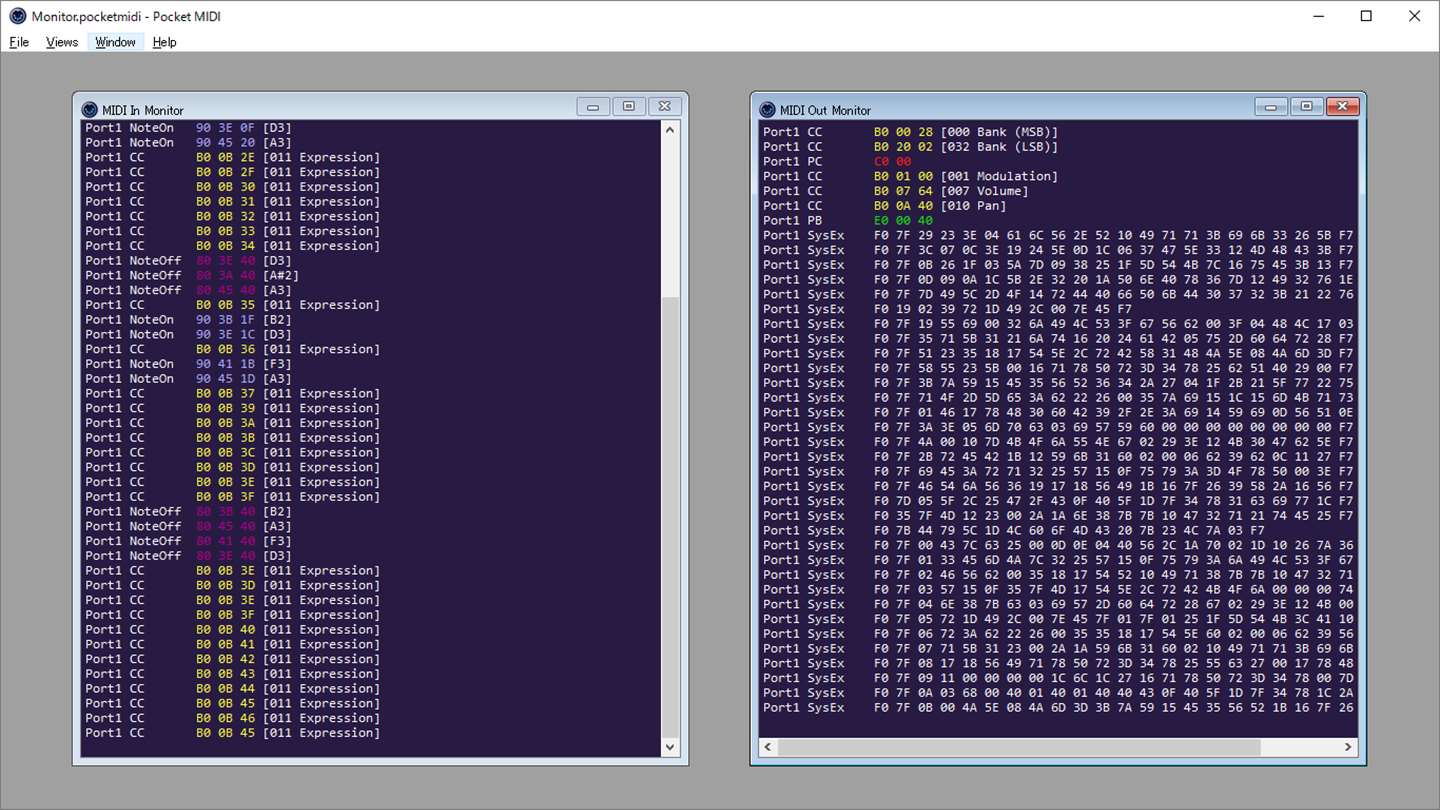Select the PC row 'C0 00'

pos(837,162)
